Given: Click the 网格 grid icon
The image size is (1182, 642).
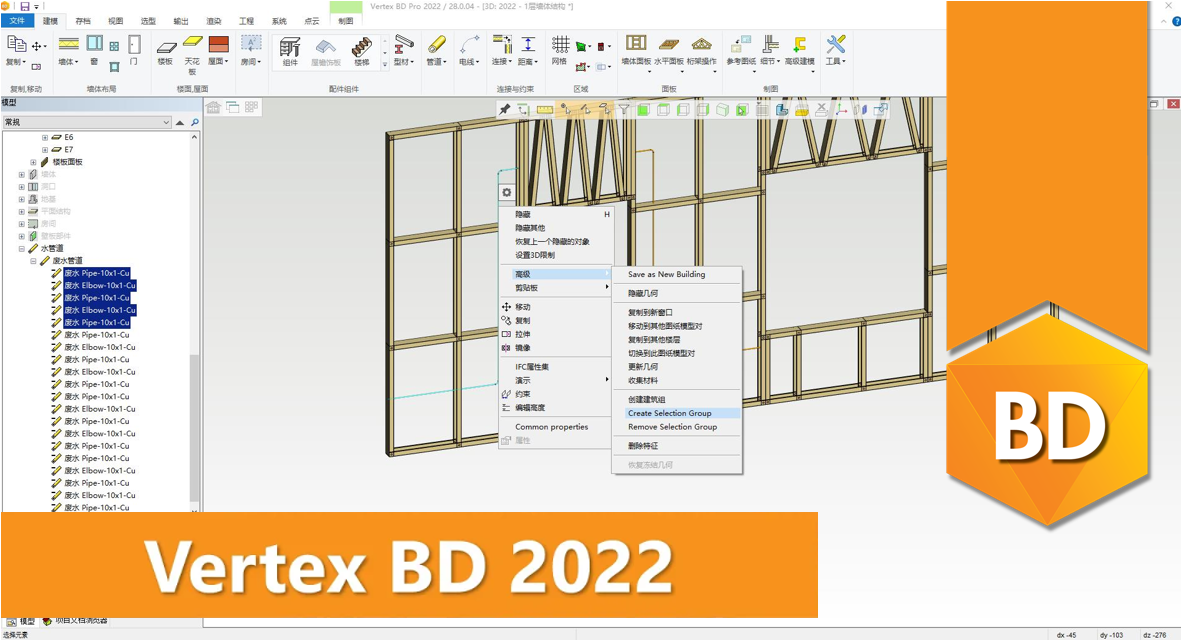Looking at the screenshot, I should 560,44.
